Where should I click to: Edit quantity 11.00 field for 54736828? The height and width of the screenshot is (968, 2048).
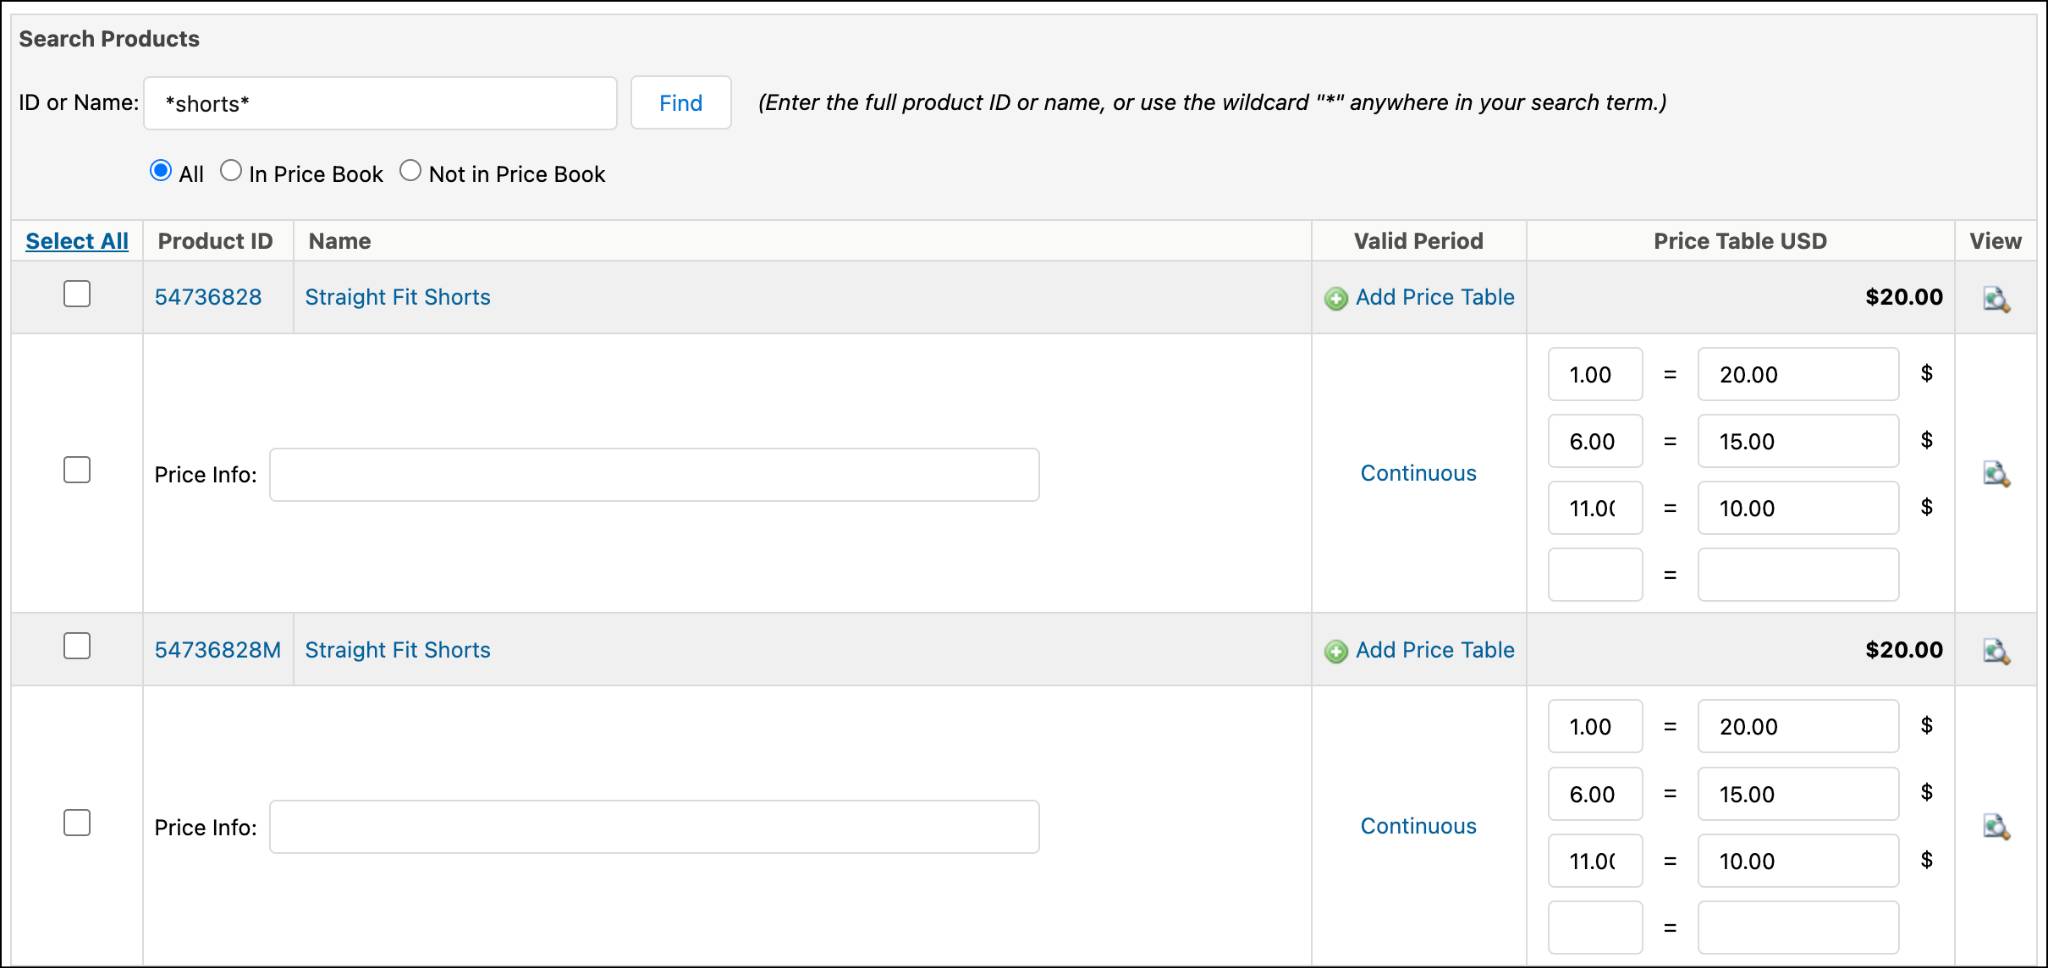[1595, 508]
